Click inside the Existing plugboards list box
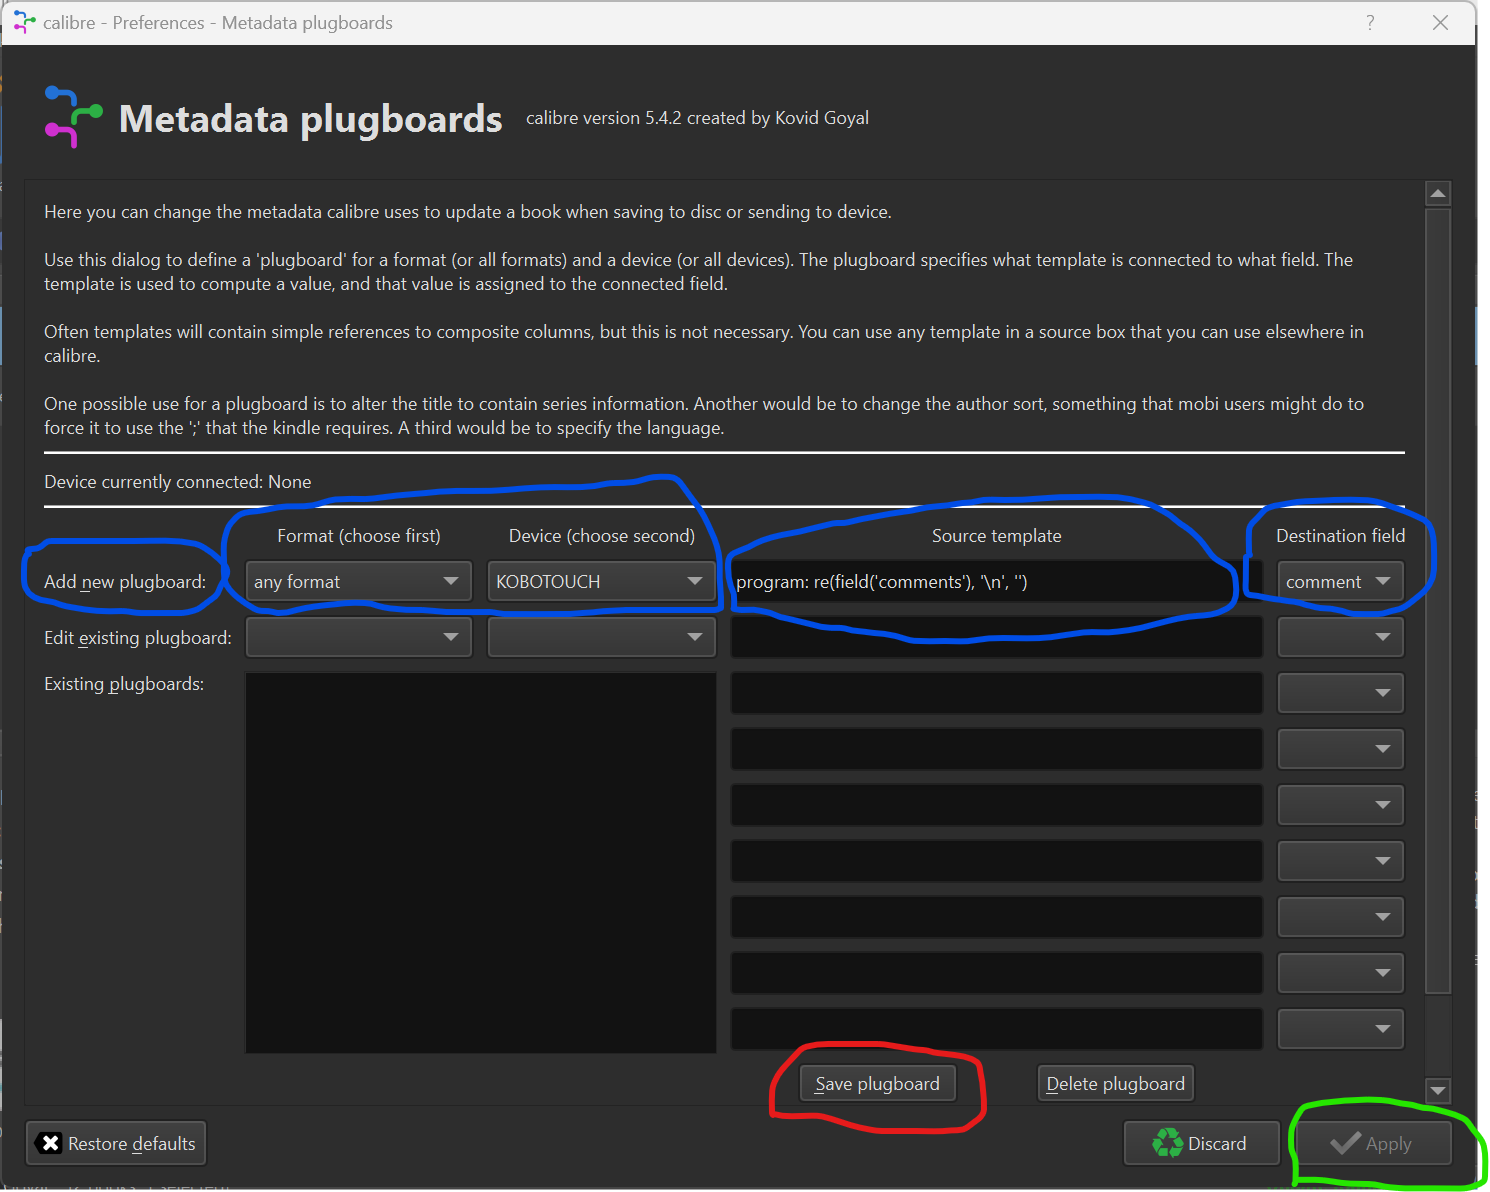The image size is (1490, 1192). tap(481, 862)
